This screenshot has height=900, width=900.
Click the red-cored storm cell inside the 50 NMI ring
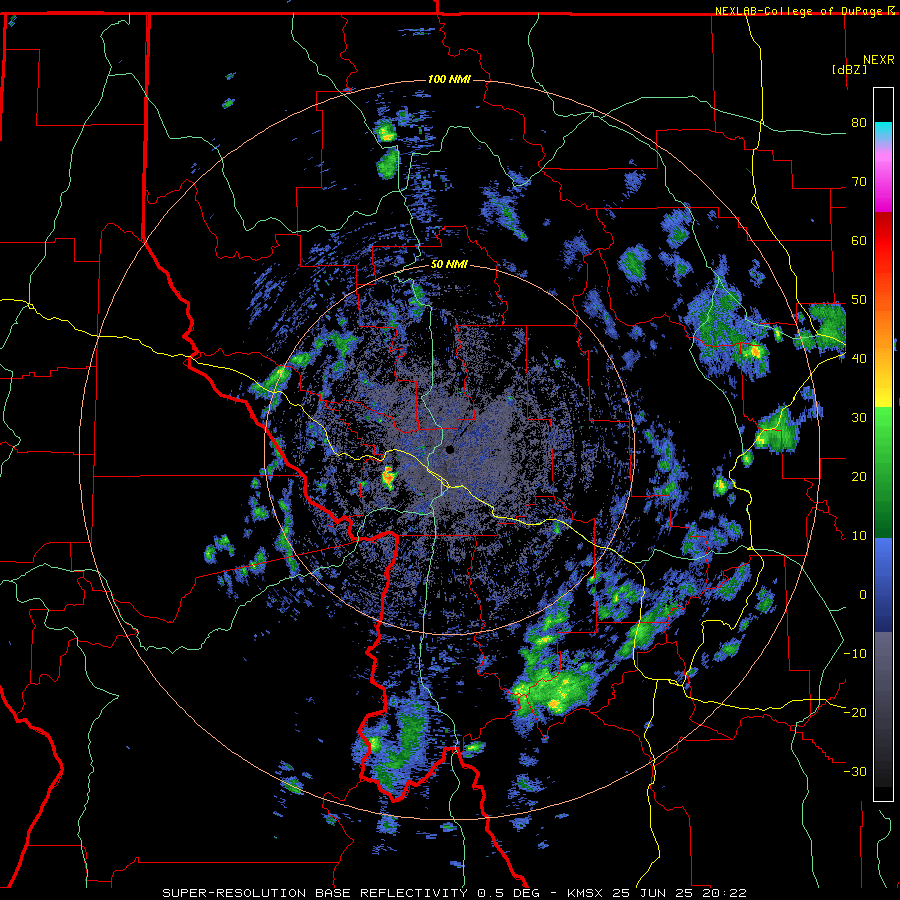click(x=388, y=476)
